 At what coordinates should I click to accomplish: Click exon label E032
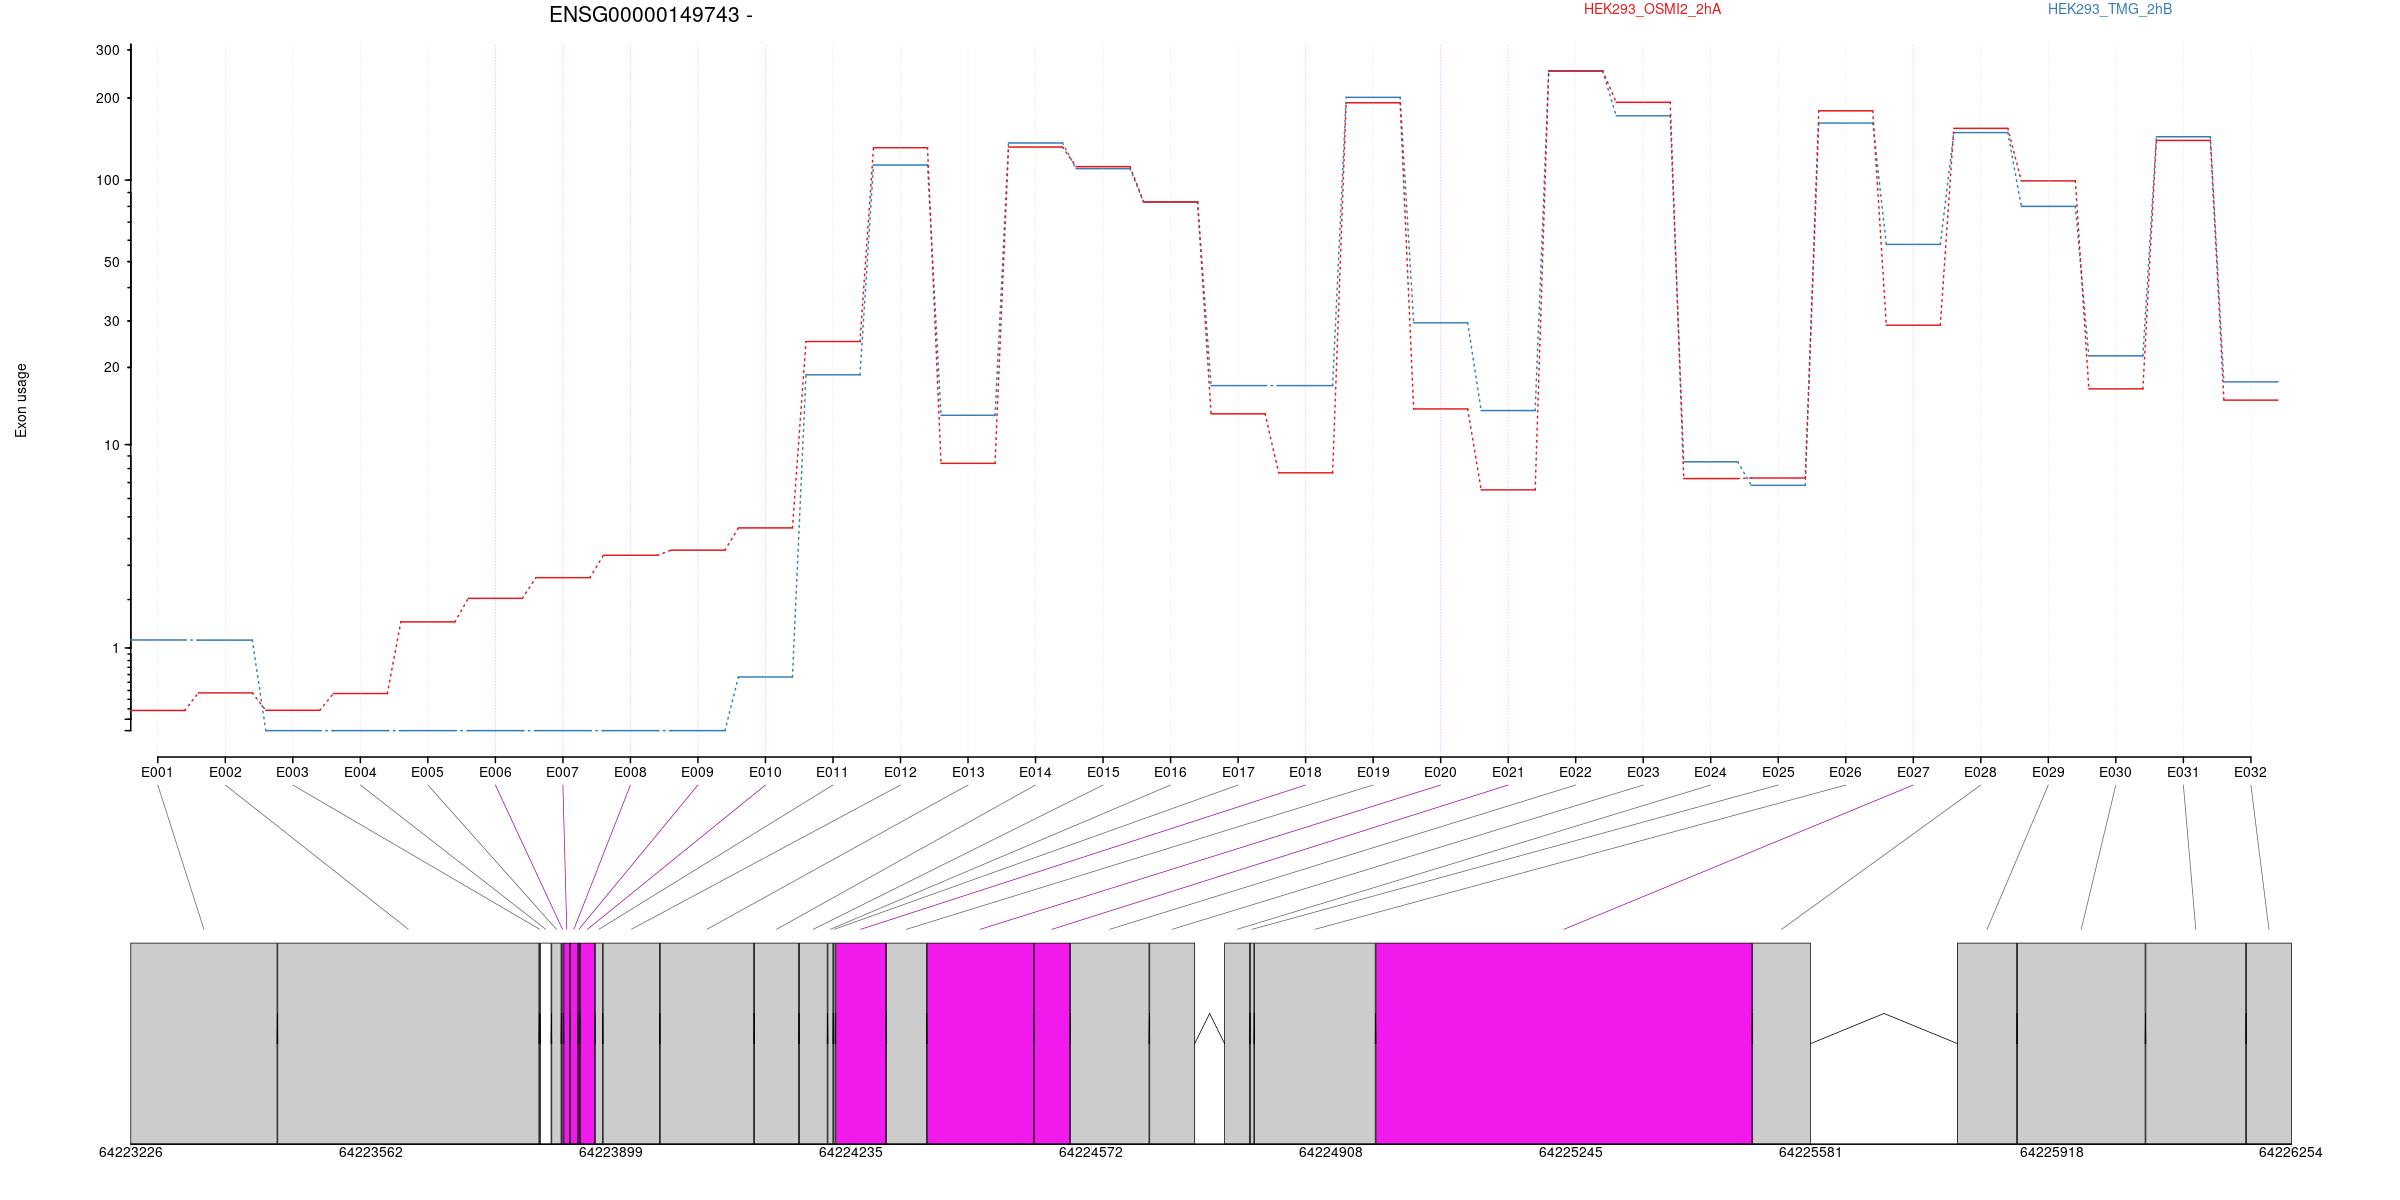pos(2250,772)
